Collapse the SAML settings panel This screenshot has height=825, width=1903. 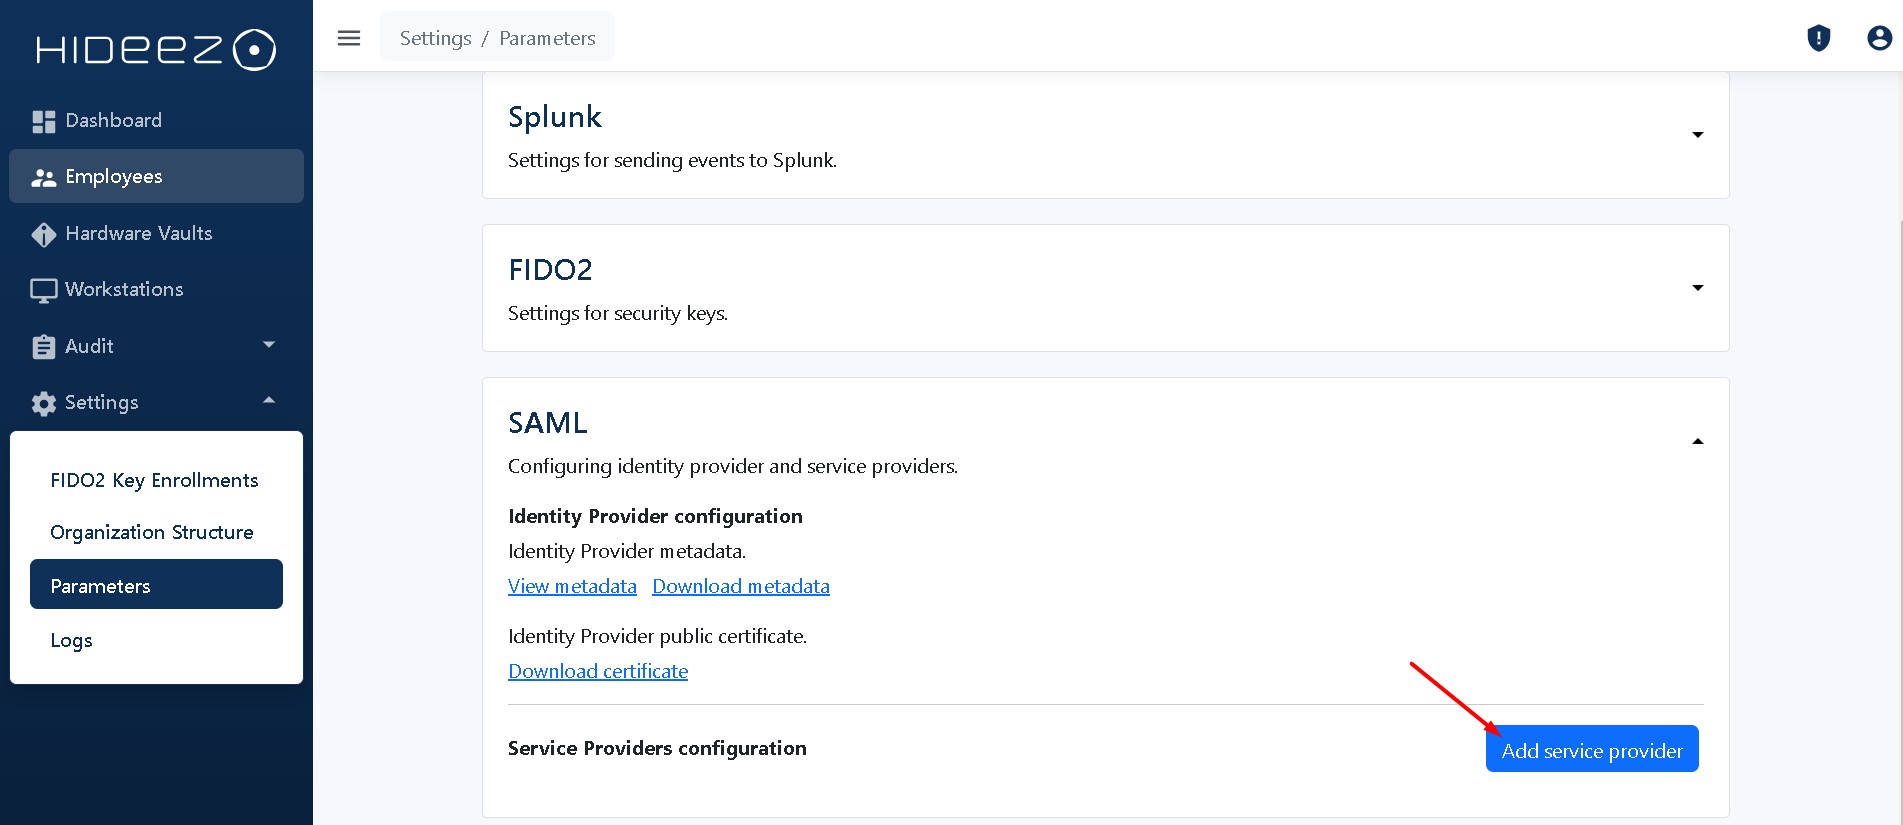tap(1697, 441)
